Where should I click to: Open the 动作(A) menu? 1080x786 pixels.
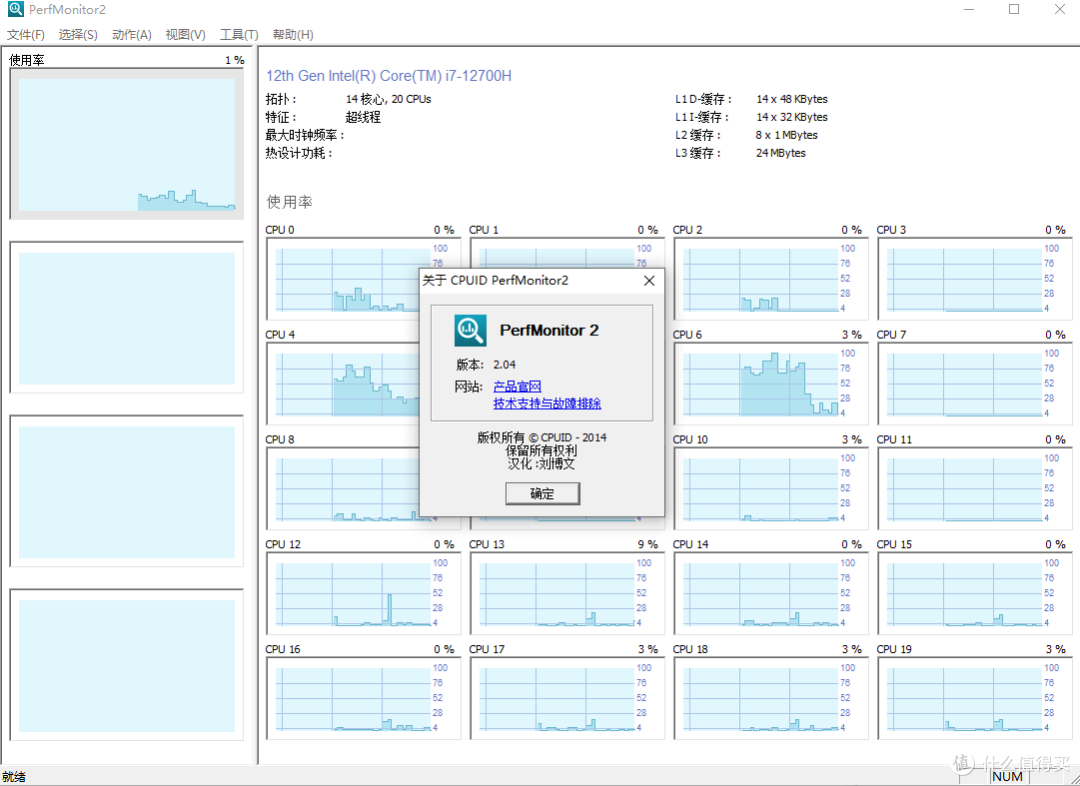132,35
